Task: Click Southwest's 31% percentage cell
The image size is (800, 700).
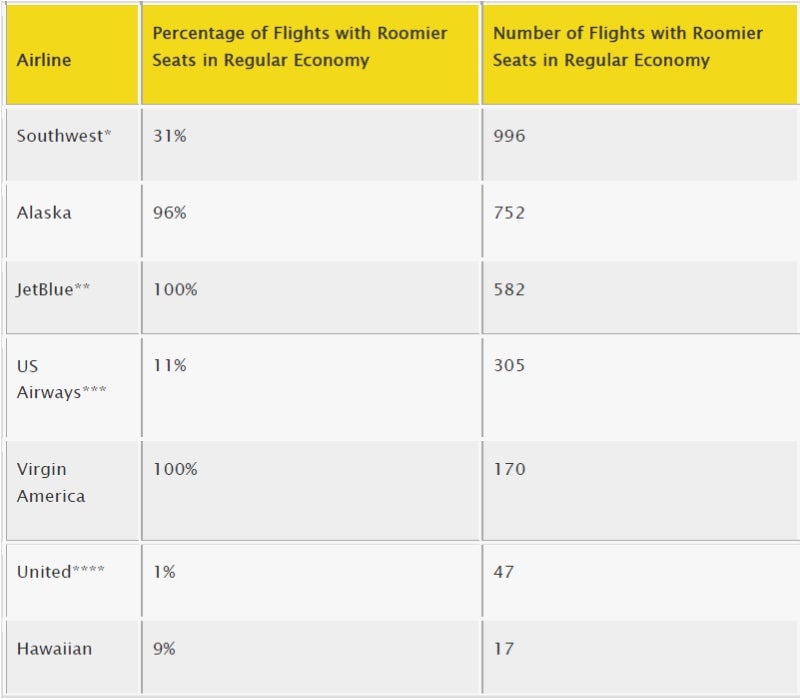Action: point(310,144)
